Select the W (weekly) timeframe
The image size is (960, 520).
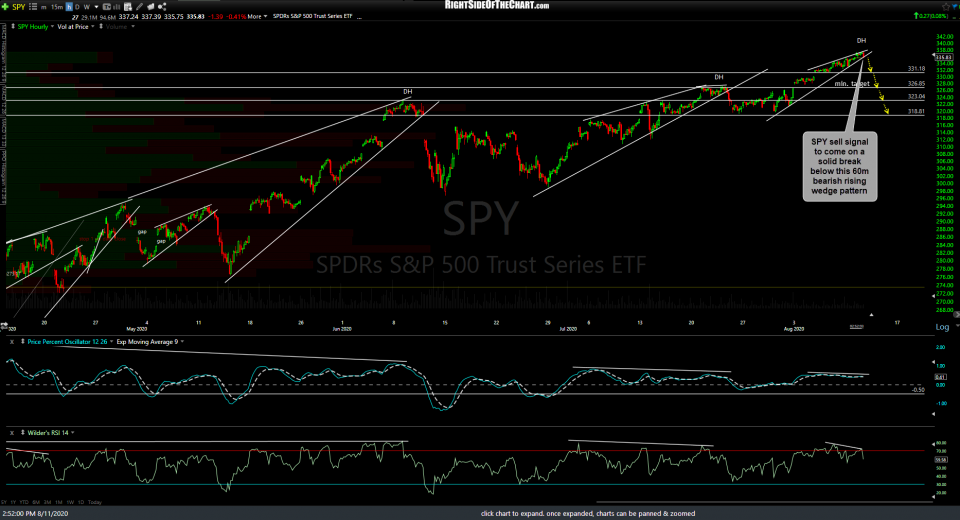[87, 7]
